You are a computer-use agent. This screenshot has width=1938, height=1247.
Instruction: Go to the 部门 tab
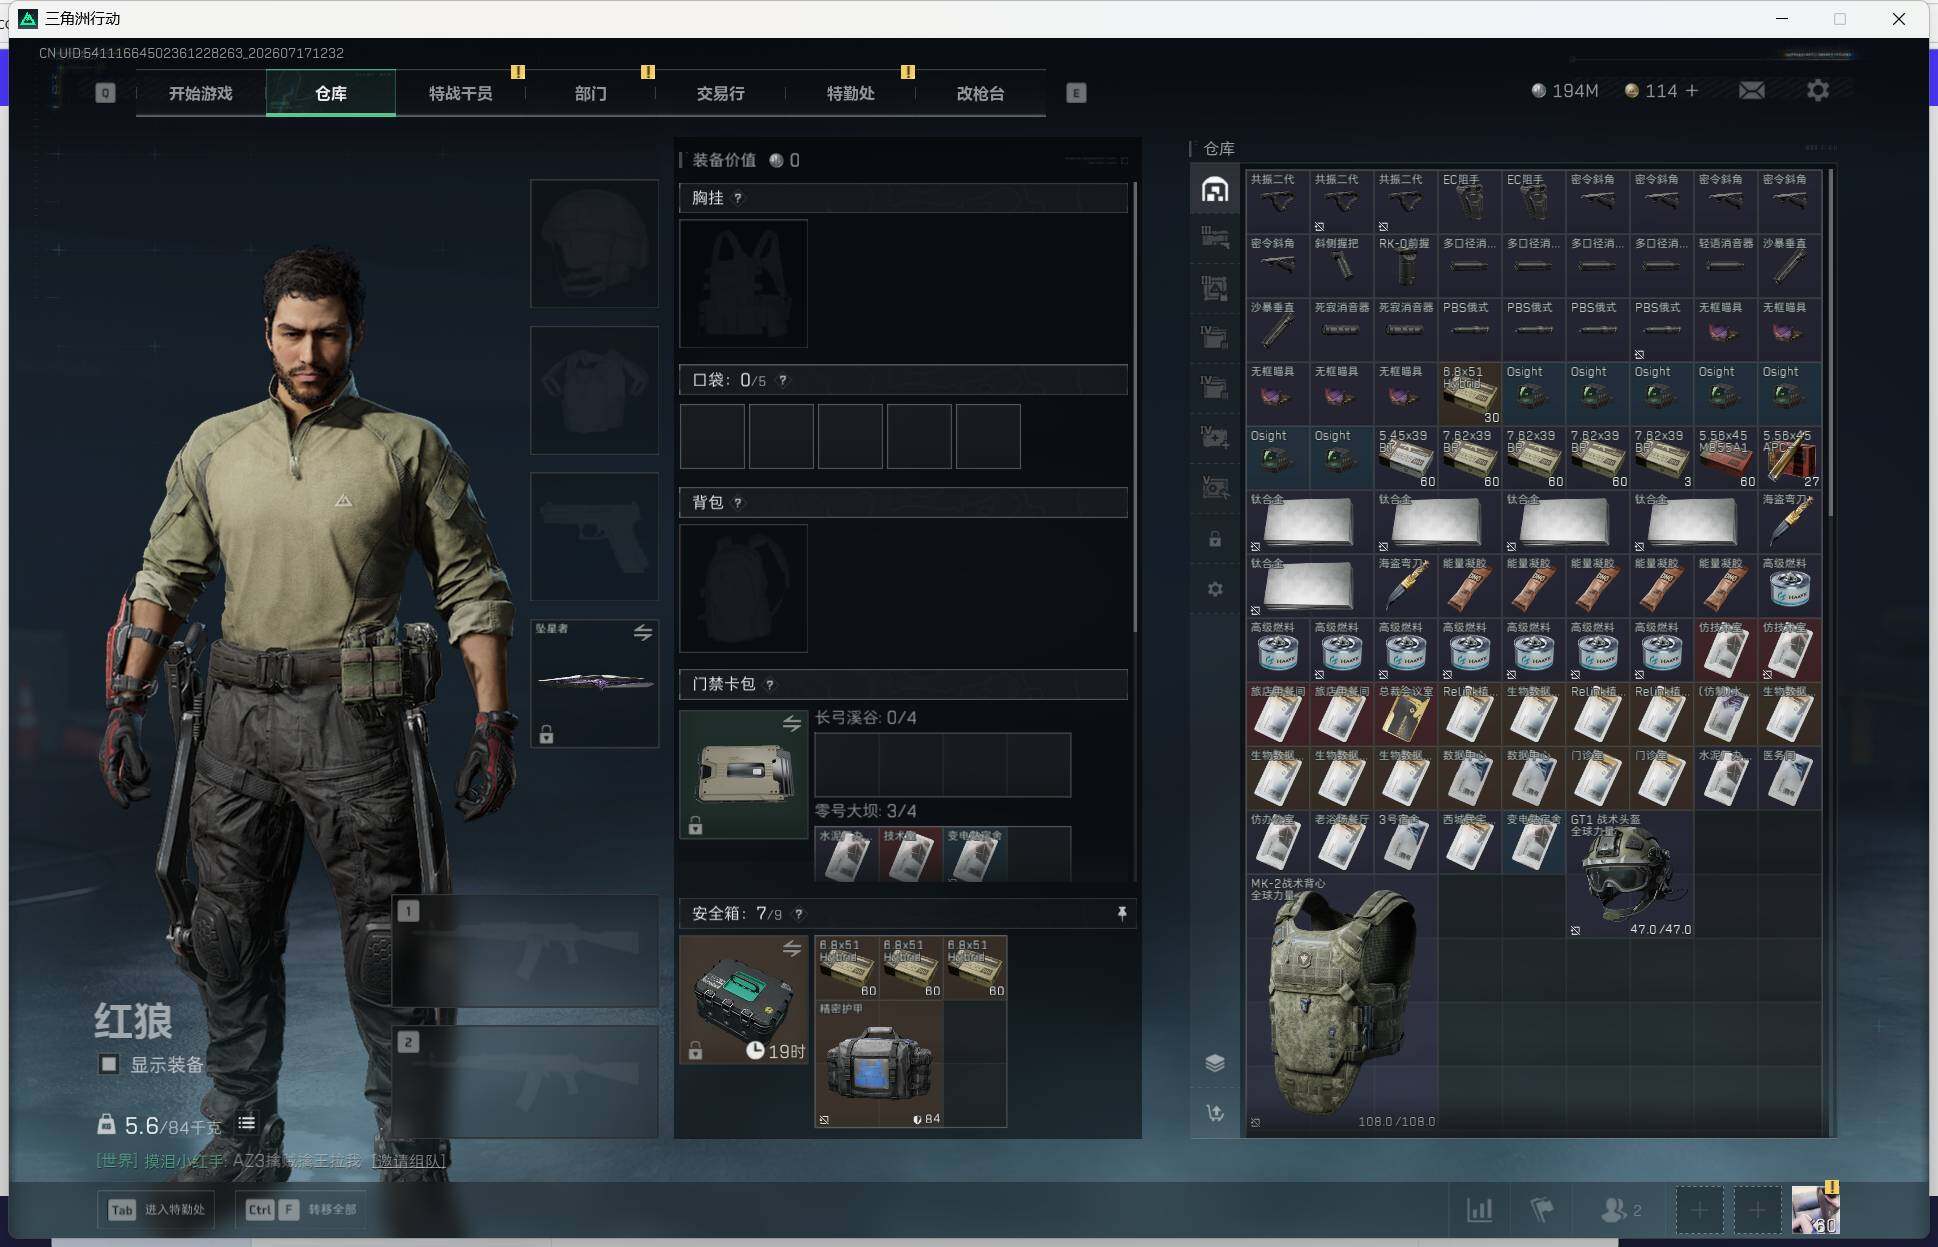pos(591,93)
